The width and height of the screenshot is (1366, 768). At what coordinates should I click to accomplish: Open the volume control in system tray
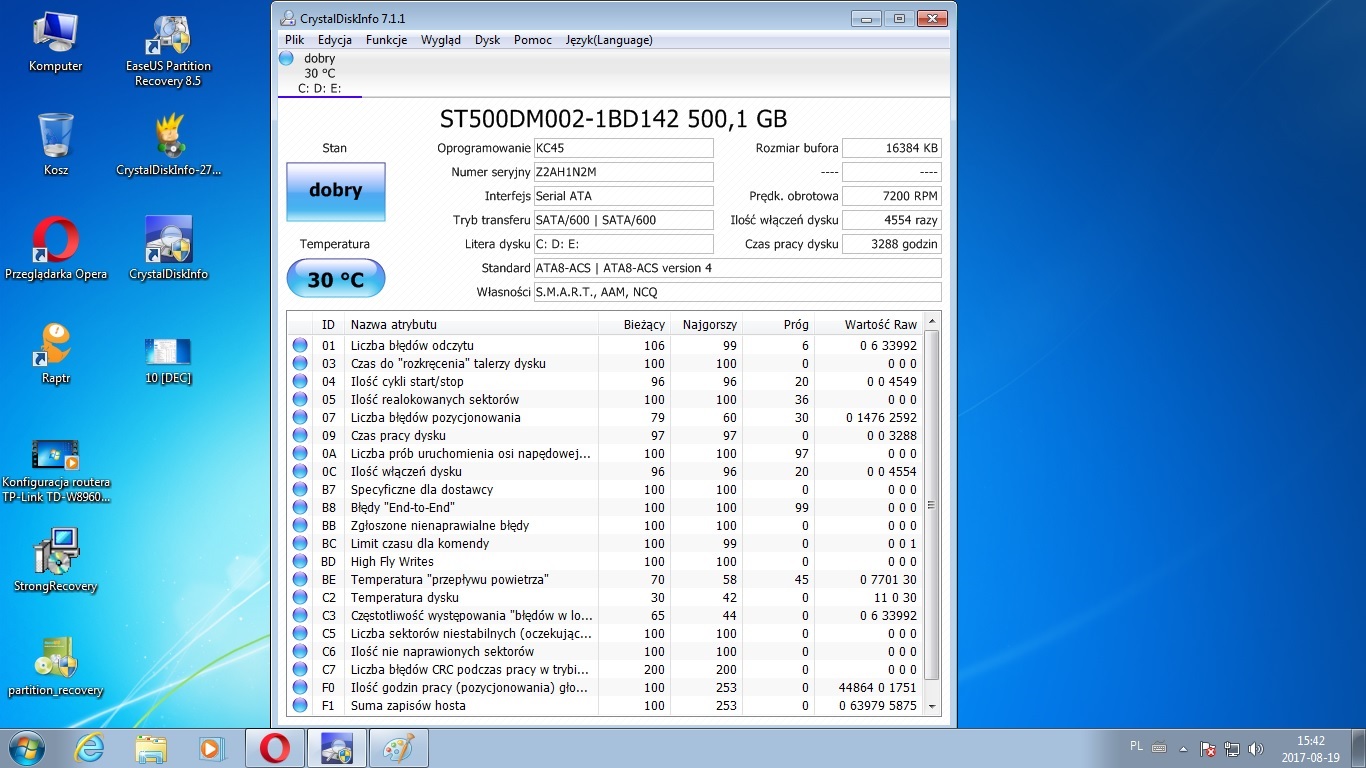[x=1256, y=748]
